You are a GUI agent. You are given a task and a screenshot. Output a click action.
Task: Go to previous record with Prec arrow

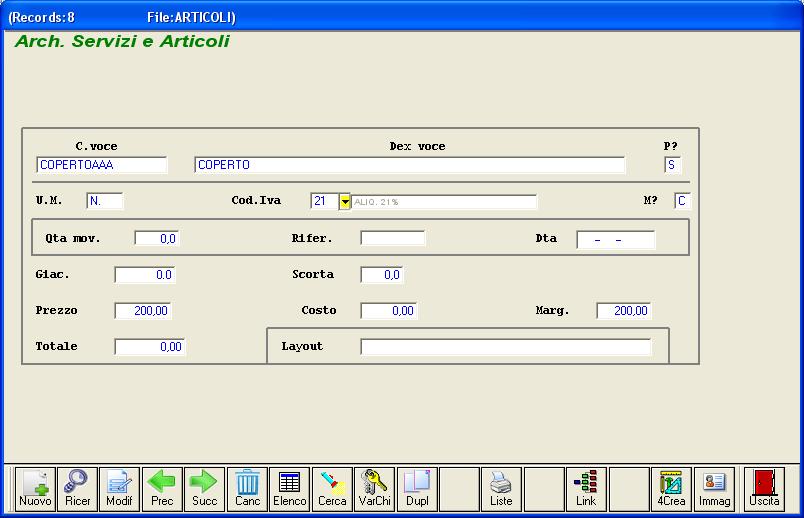tap(162, 489)
